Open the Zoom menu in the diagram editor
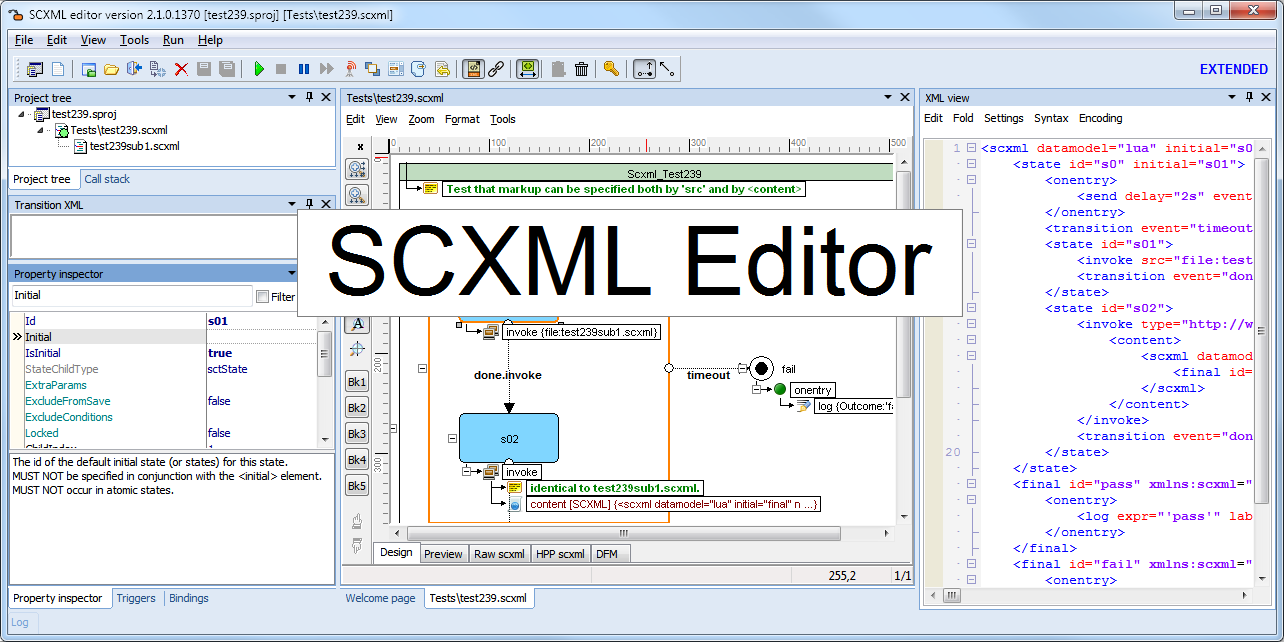The width and height of the screenshot is (1284, 642). coord(421,119)
